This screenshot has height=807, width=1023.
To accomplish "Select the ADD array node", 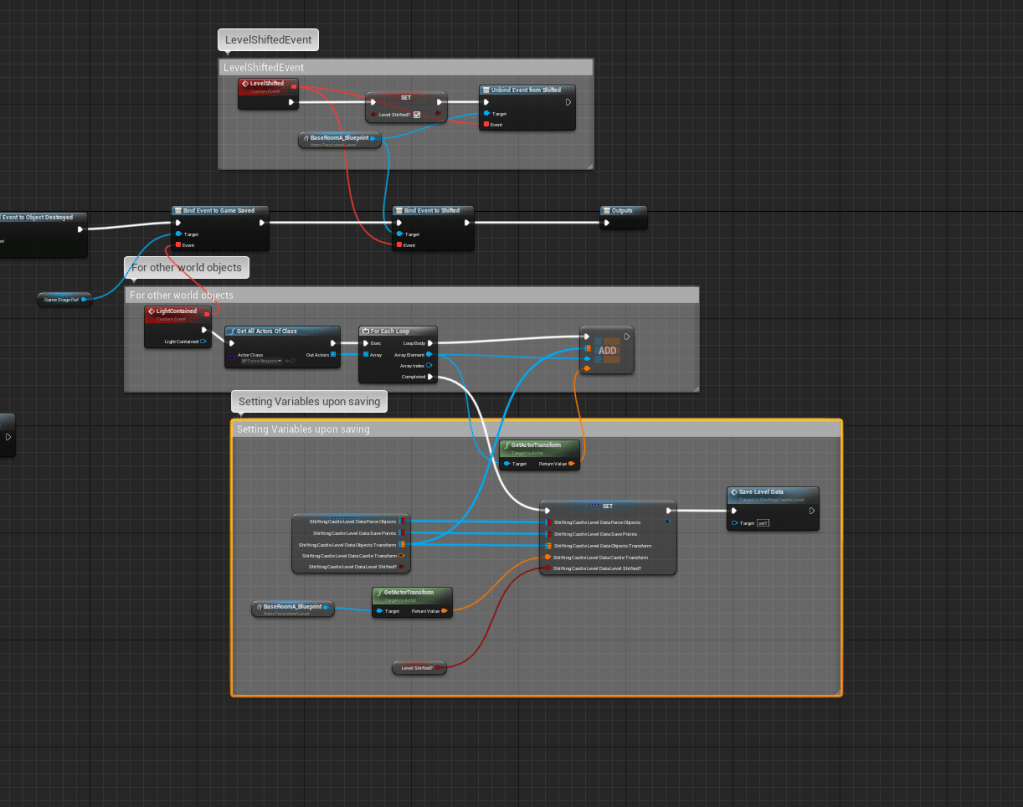I will [607, 351].
